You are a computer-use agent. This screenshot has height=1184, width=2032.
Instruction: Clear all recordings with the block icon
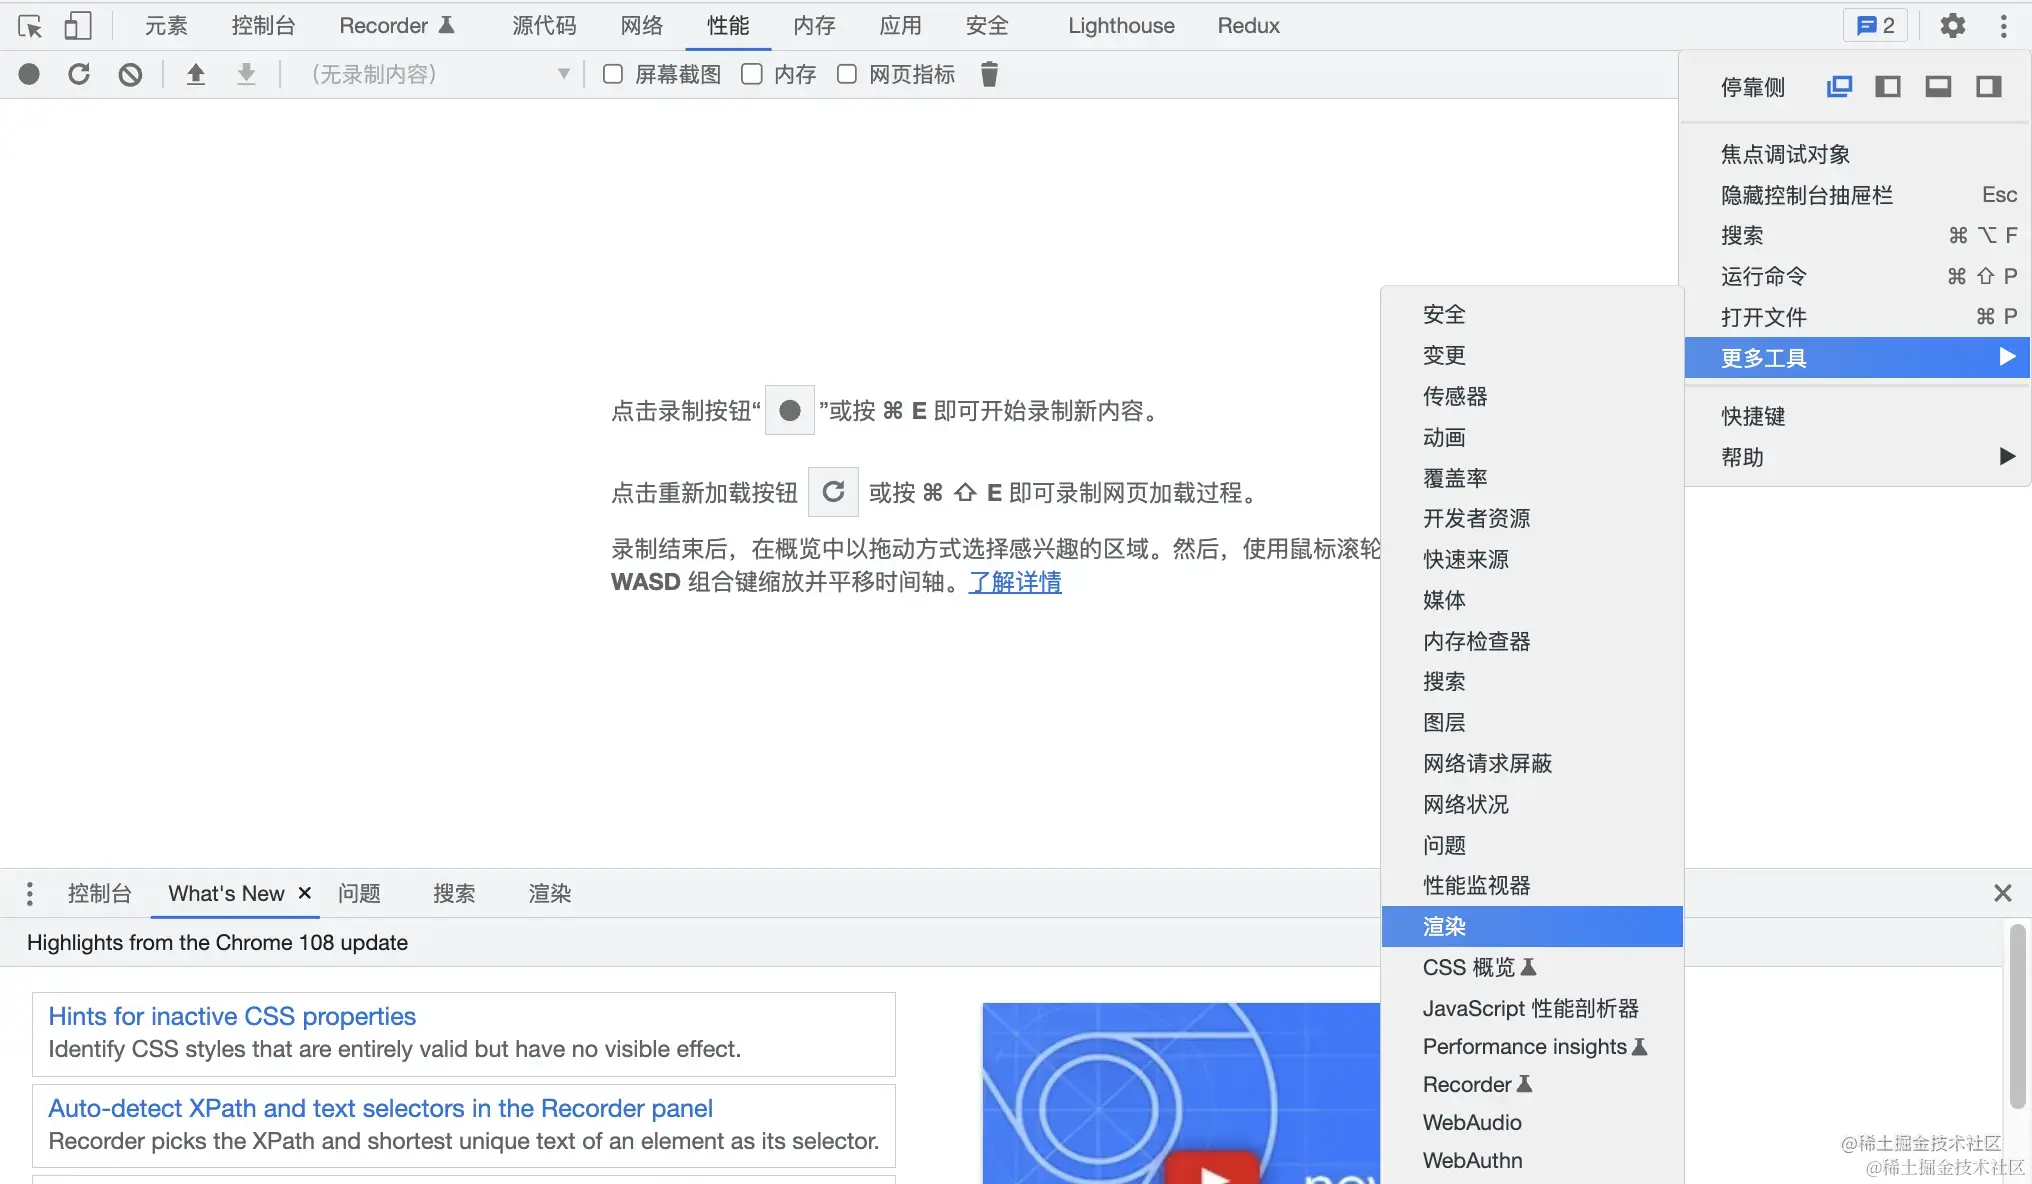pos(130,73)
